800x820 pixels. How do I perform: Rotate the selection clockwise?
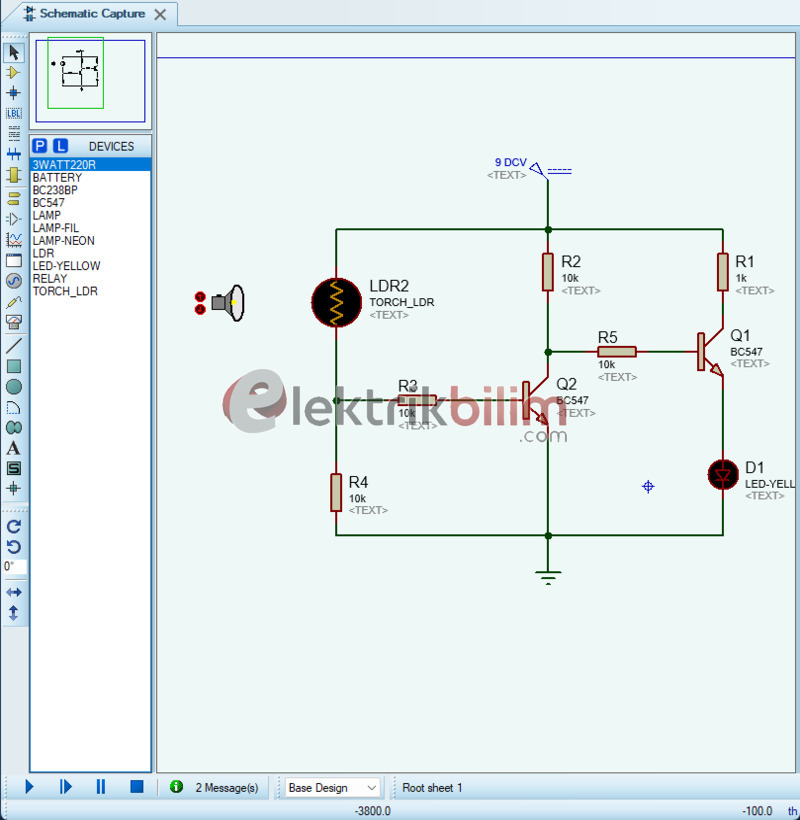(x=13, y=527)
